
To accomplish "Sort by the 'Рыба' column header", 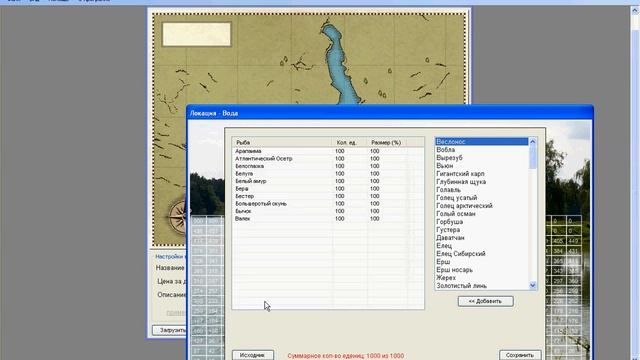I will pos(282,142).
